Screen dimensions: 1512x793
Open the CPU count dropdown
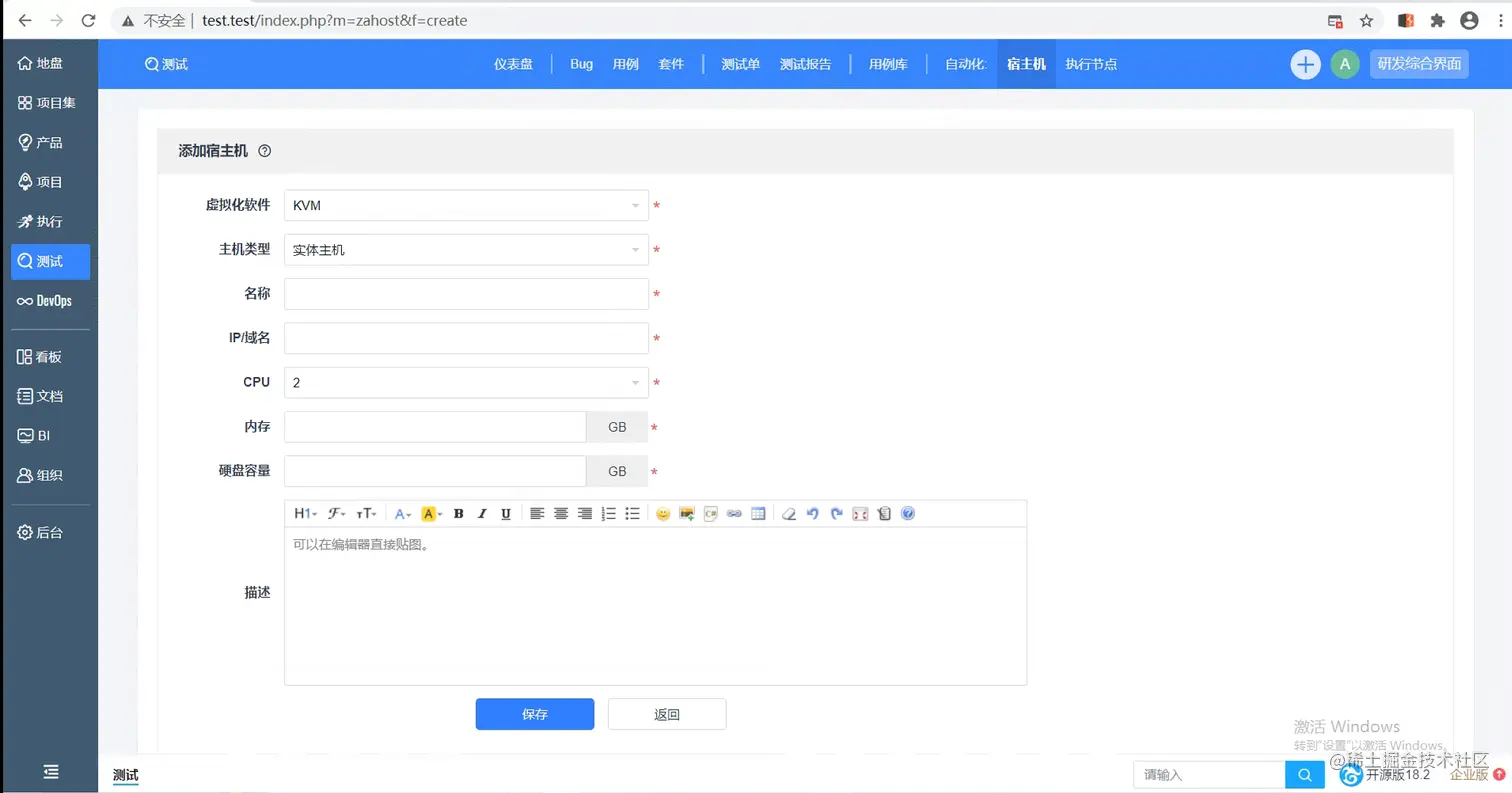466,383
